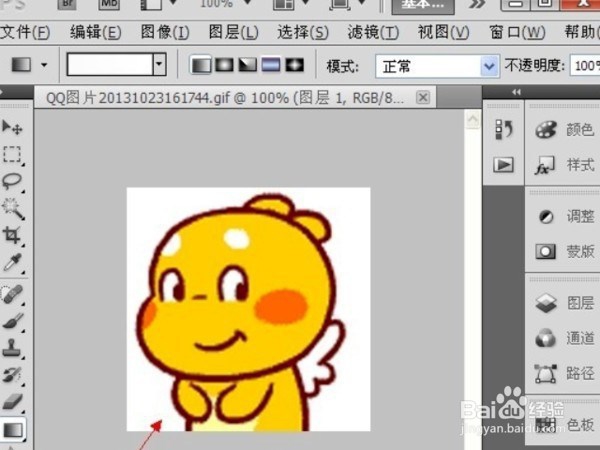Viewport: 600px width, 450px height.
Task: Open the arrange documents dropdown
Action: pyautogui.click(x=305, y=3)
